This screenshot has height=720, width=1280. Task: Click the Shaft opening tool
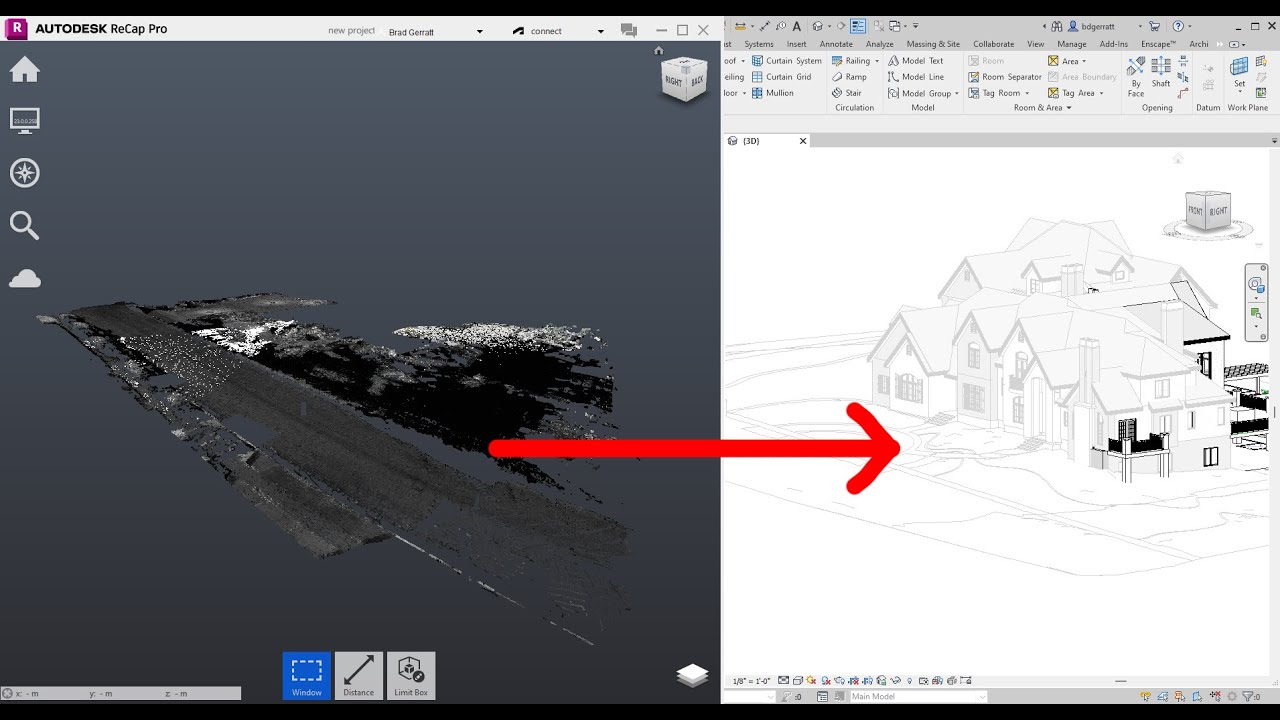1161,72
